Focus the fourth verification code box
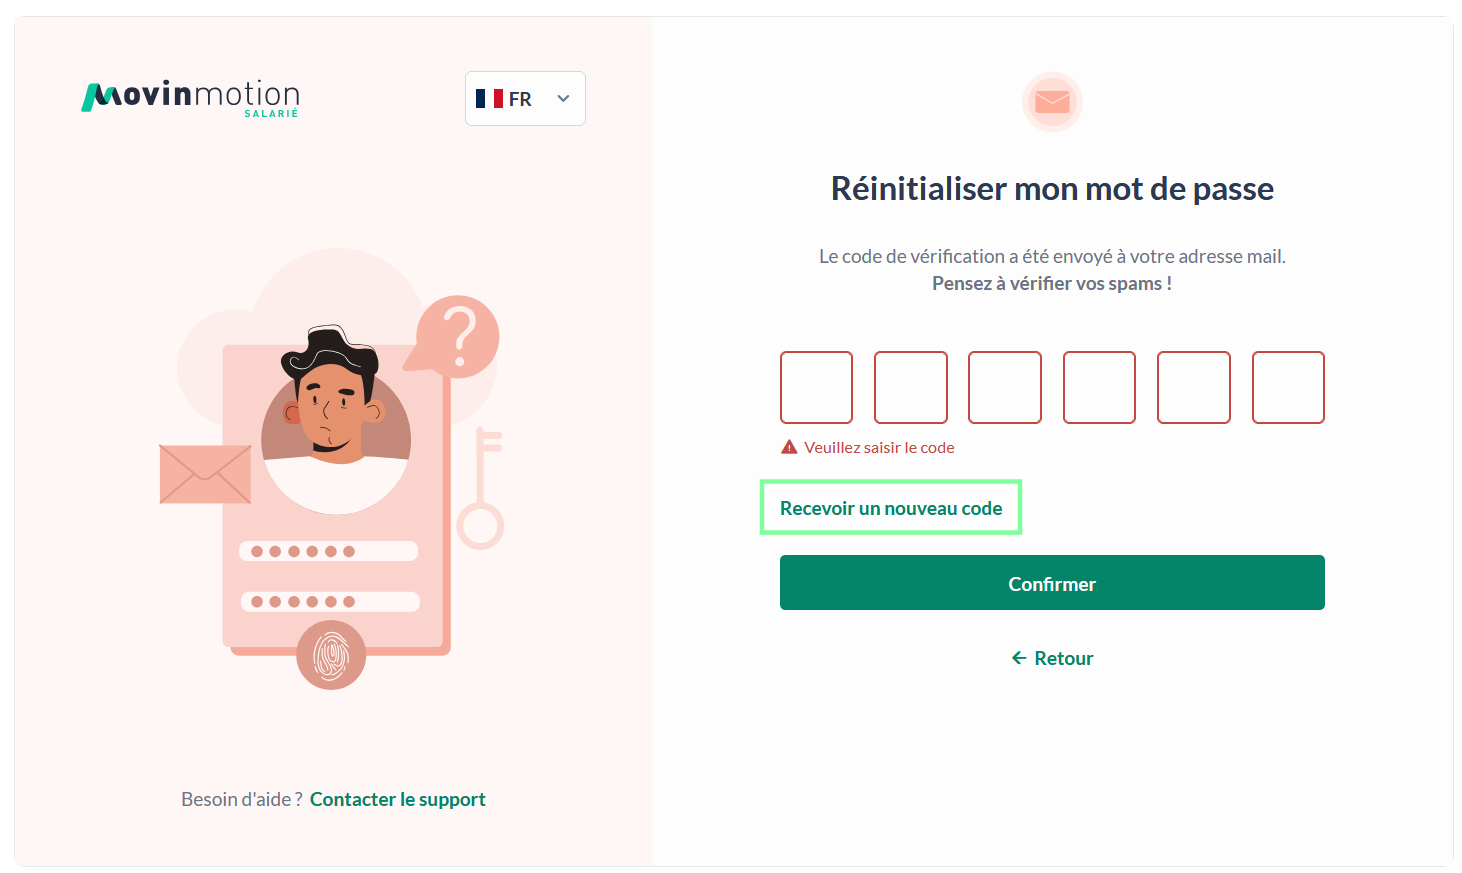Screen dimensions: 1462x873 1099,387
